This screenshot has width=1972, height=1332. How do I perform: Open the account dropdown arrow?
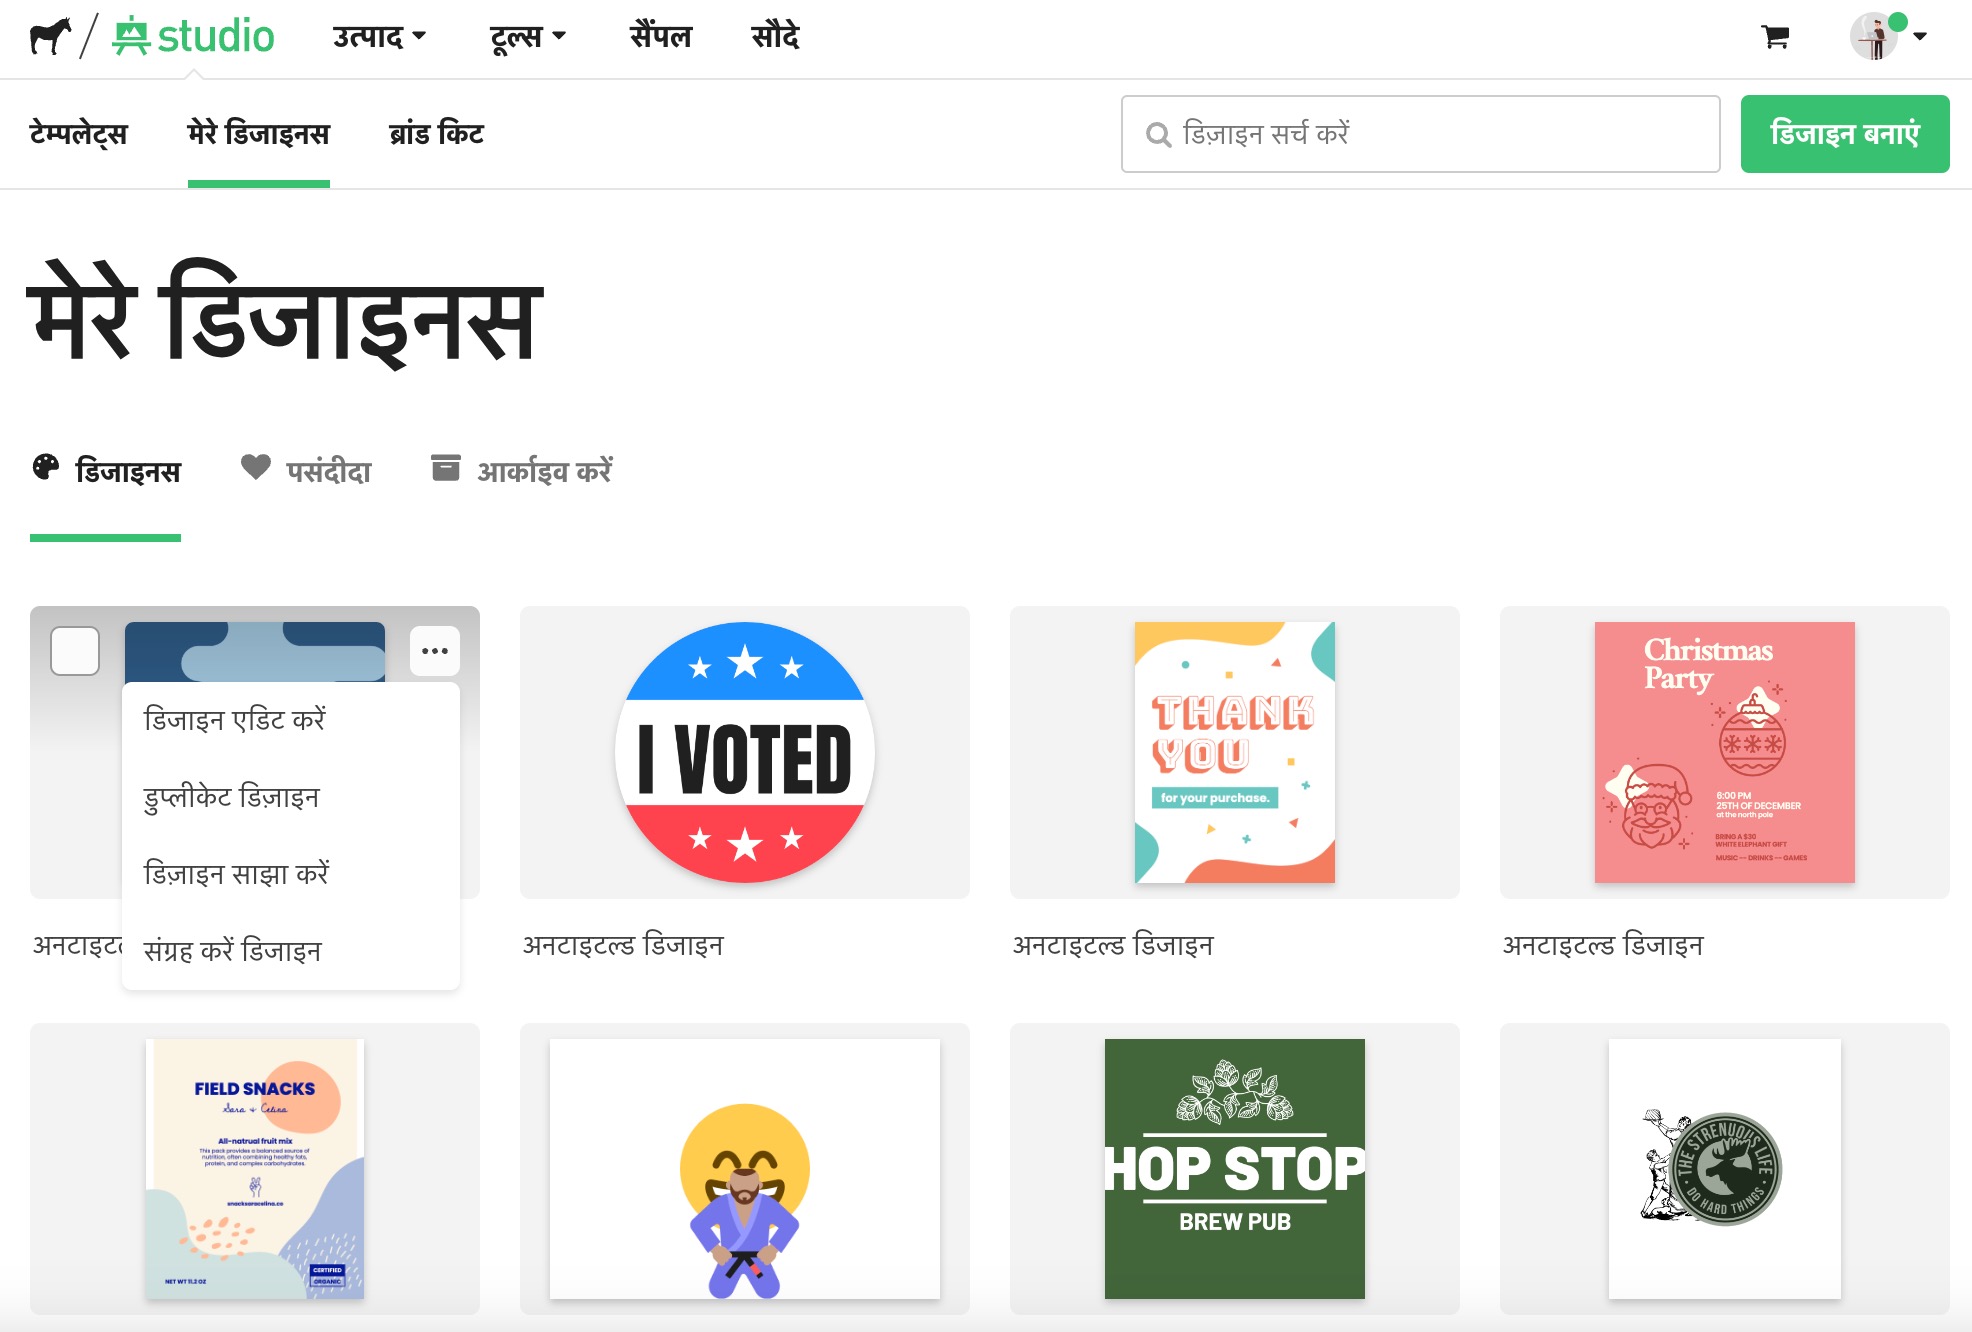tap(1920, 37)
